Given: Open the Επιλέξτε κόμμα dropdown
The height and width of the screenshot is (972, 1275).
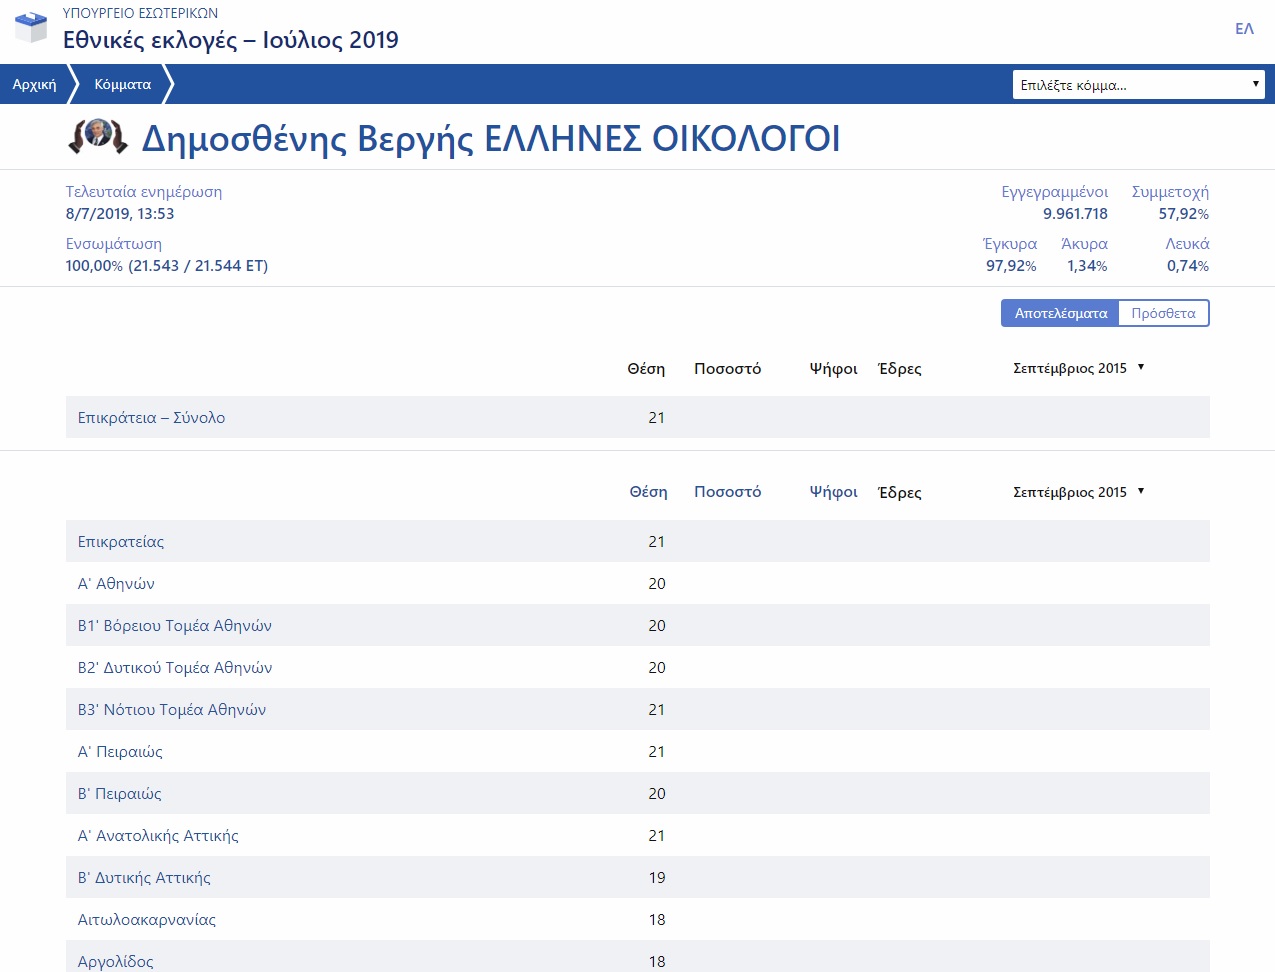Looking at the screenshot, I should click(1138, 85).
